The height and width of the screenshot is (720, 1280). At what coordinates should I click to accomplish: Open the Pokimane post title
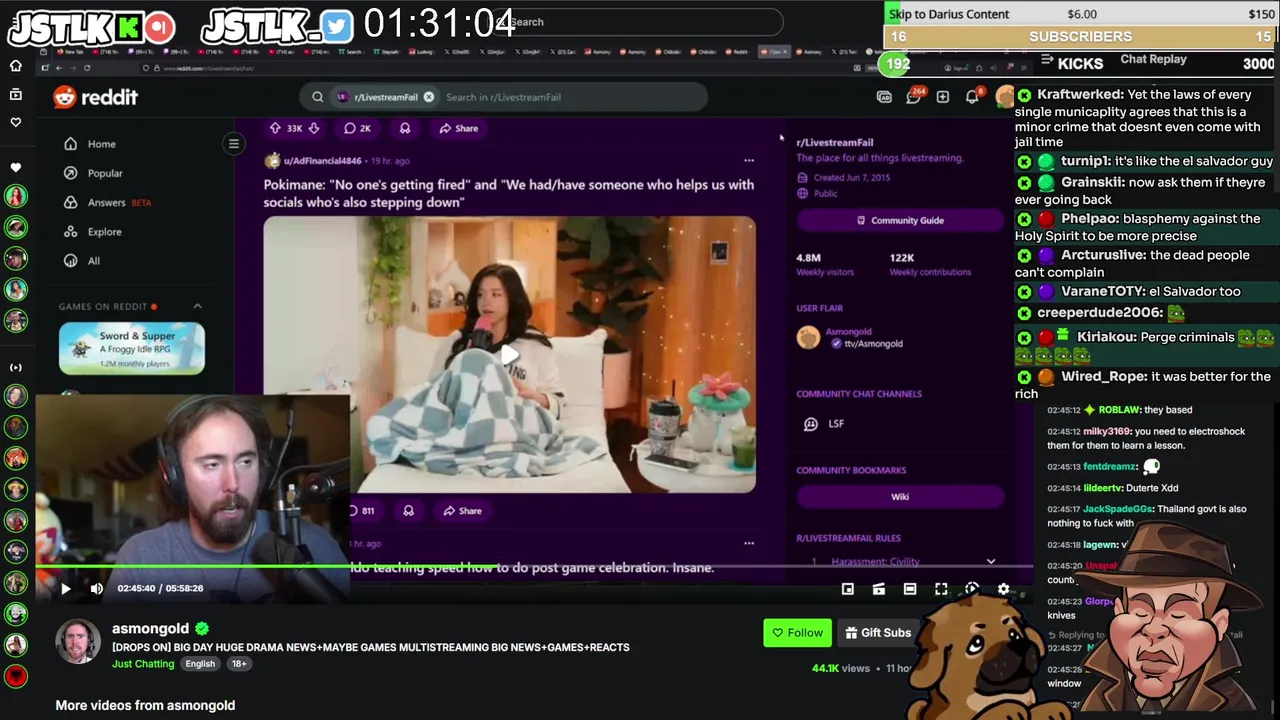509,193
